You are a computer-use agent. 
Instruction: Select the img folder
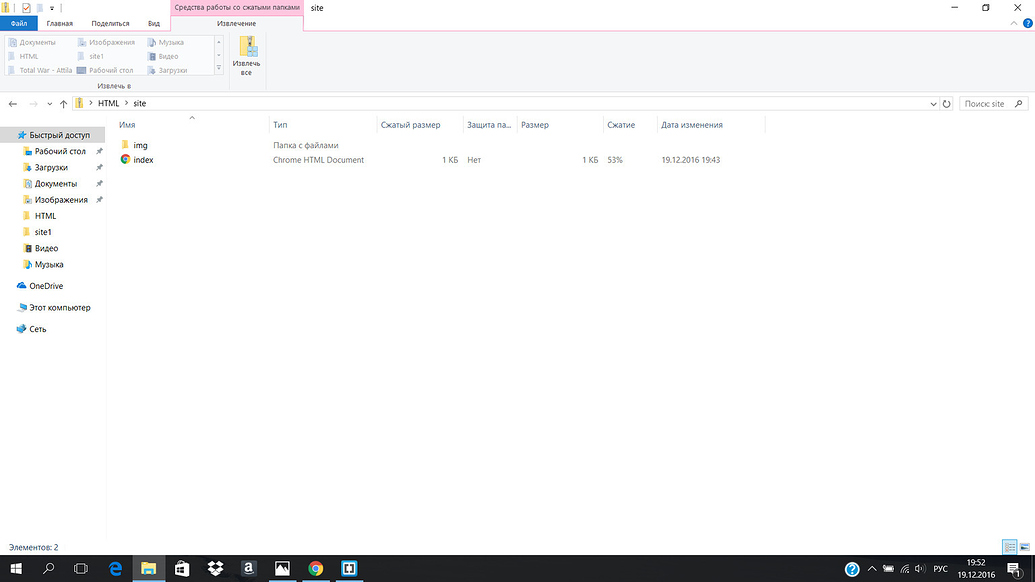[x=135, y=145]
